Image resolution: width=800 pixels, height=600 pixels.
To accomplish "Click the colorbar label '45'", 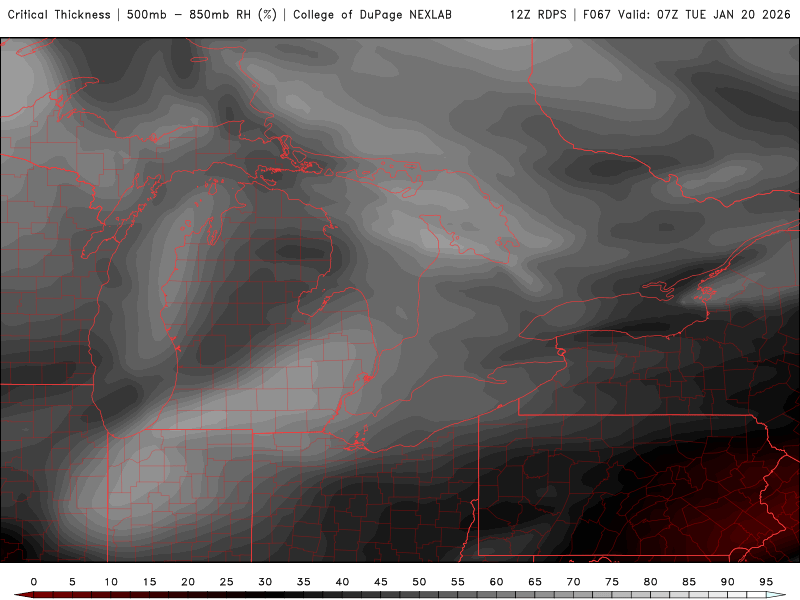I will tap(381, 582).
